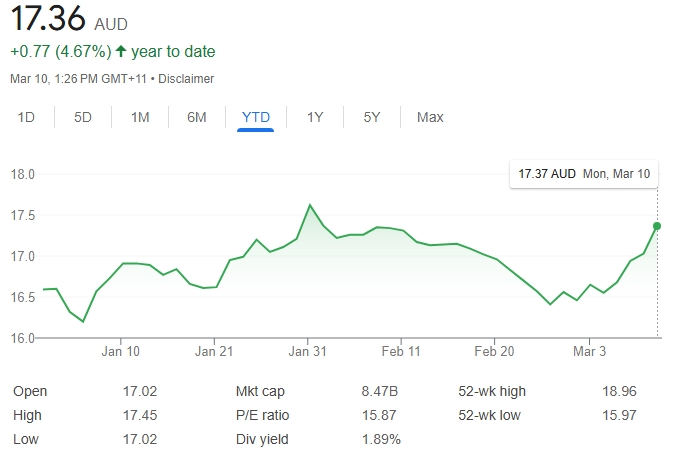
Task: Click the 17.36 stock price heading
Action: point(48,21)
